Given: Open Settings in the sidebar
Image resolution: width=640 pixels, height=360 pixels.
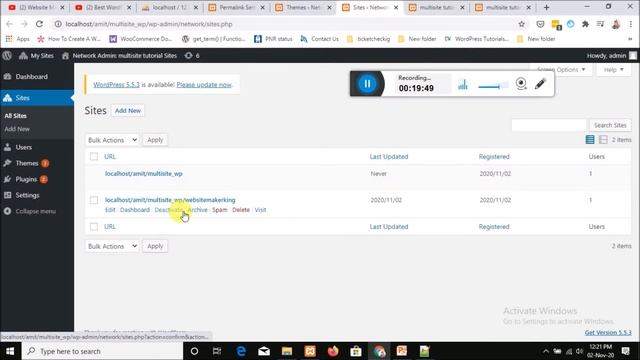Looking at the screenshot, I should pos(37,195).
